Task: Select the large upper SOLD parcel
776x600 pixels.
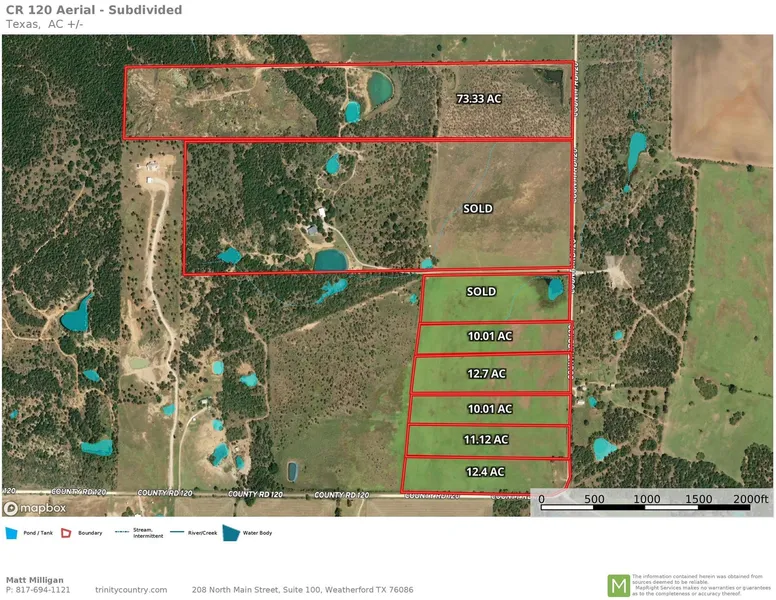Action: point(478,209)
